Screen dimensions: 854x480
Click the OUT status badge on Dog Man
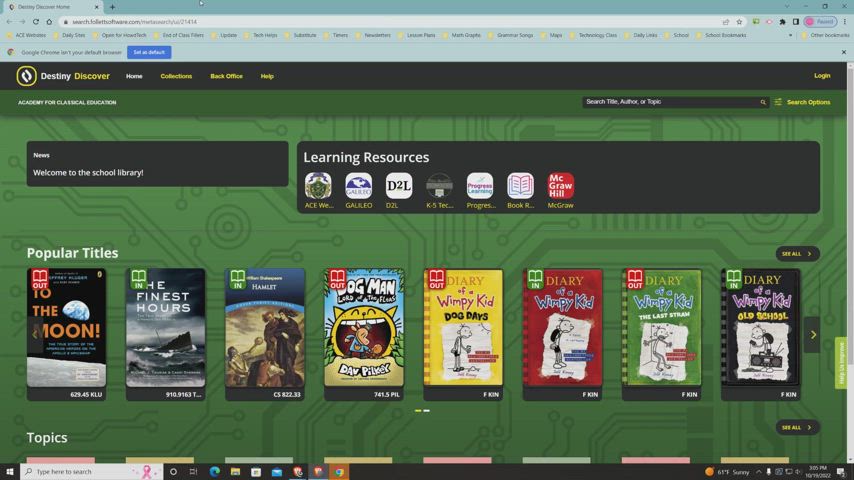click(x=337, y=279)
